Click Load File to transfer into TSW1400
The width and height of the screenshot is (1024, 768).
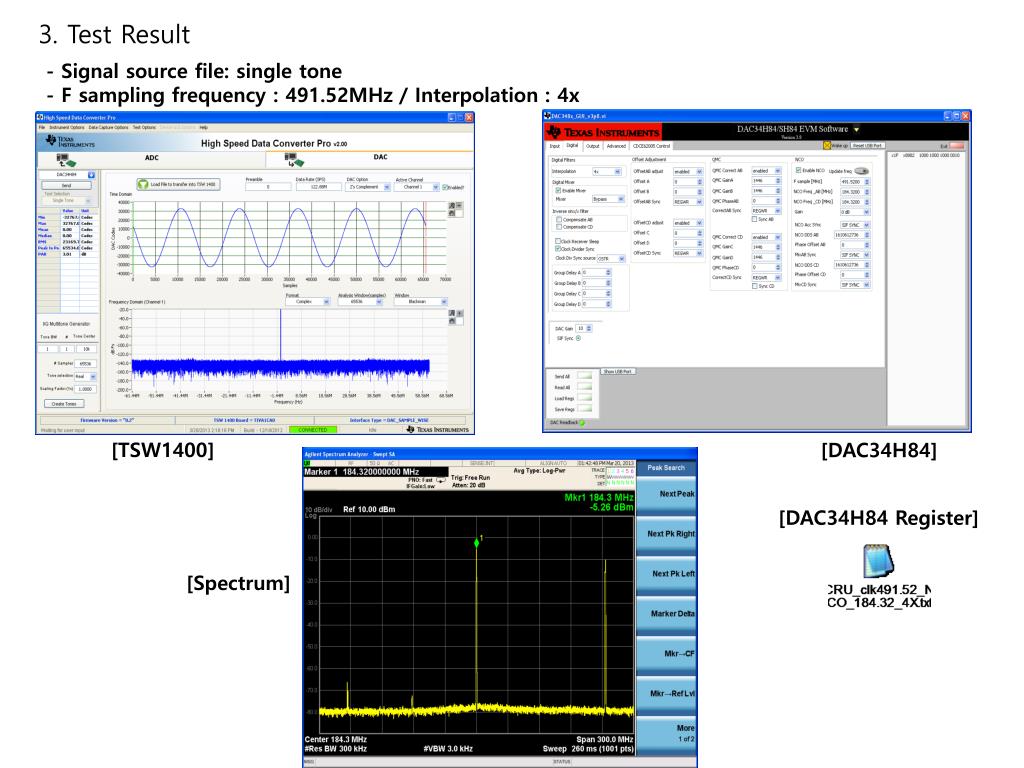pyautogui.click(x=178, y=185)
